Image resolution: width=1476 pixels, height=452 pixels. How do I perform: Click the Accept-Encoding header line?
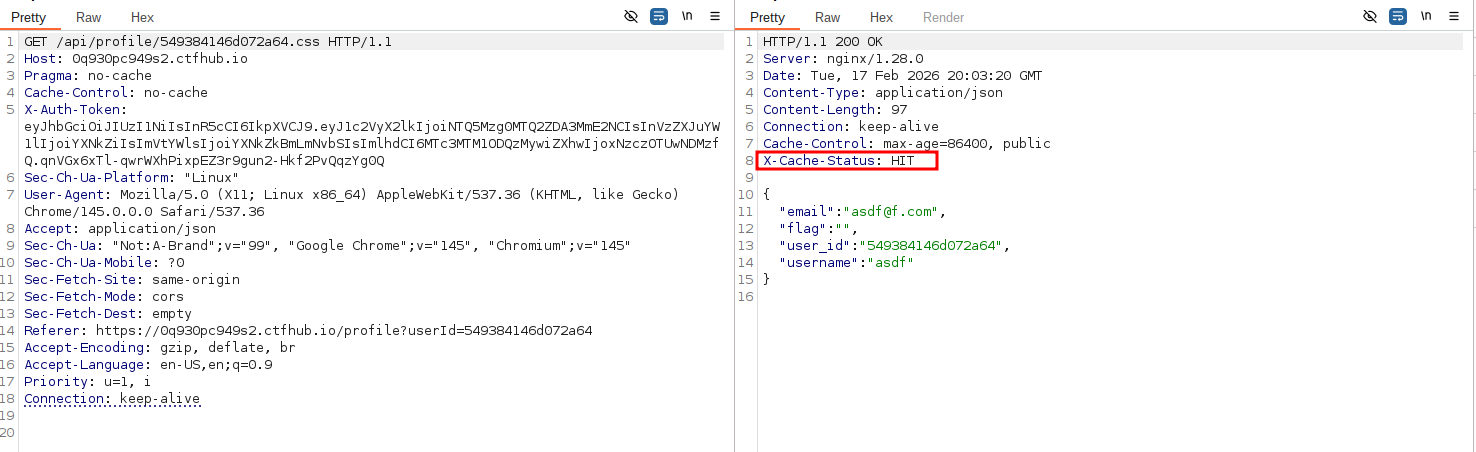pos(160,348)
